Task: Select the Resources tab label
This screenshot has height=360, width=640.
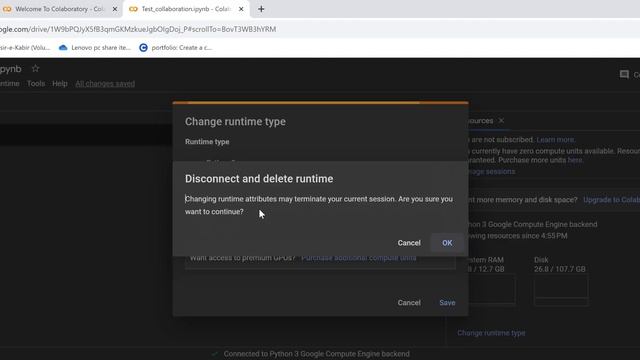Action: tap(480, 121)
